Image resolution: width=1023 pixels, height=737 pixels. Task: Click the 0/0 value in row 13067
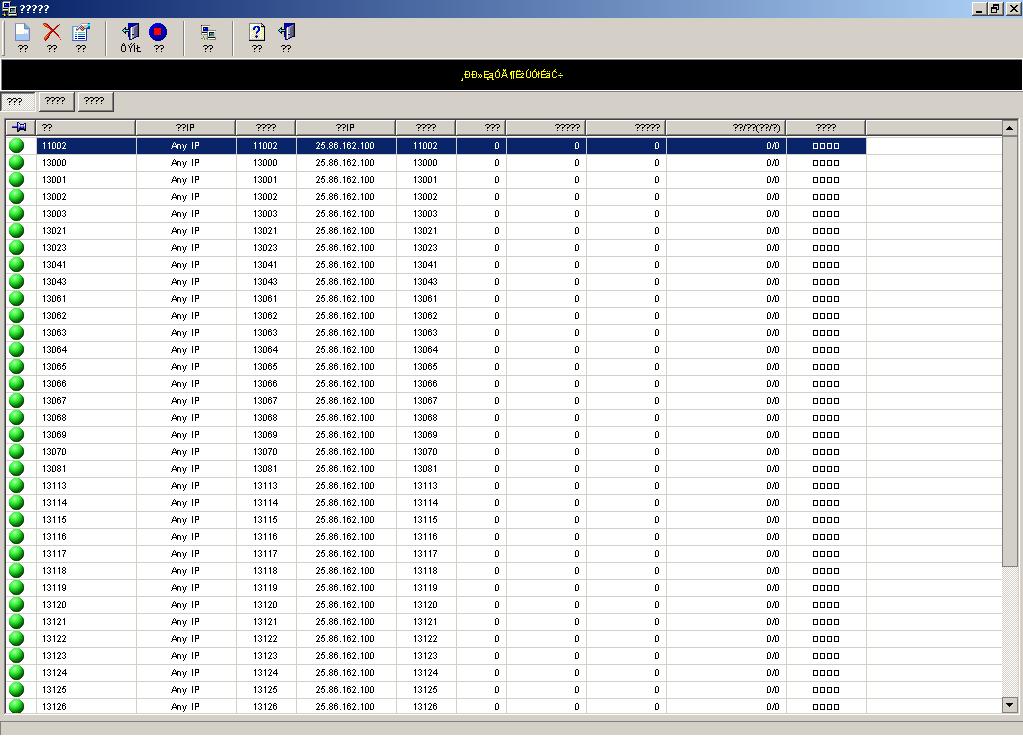tap(772, 400)
